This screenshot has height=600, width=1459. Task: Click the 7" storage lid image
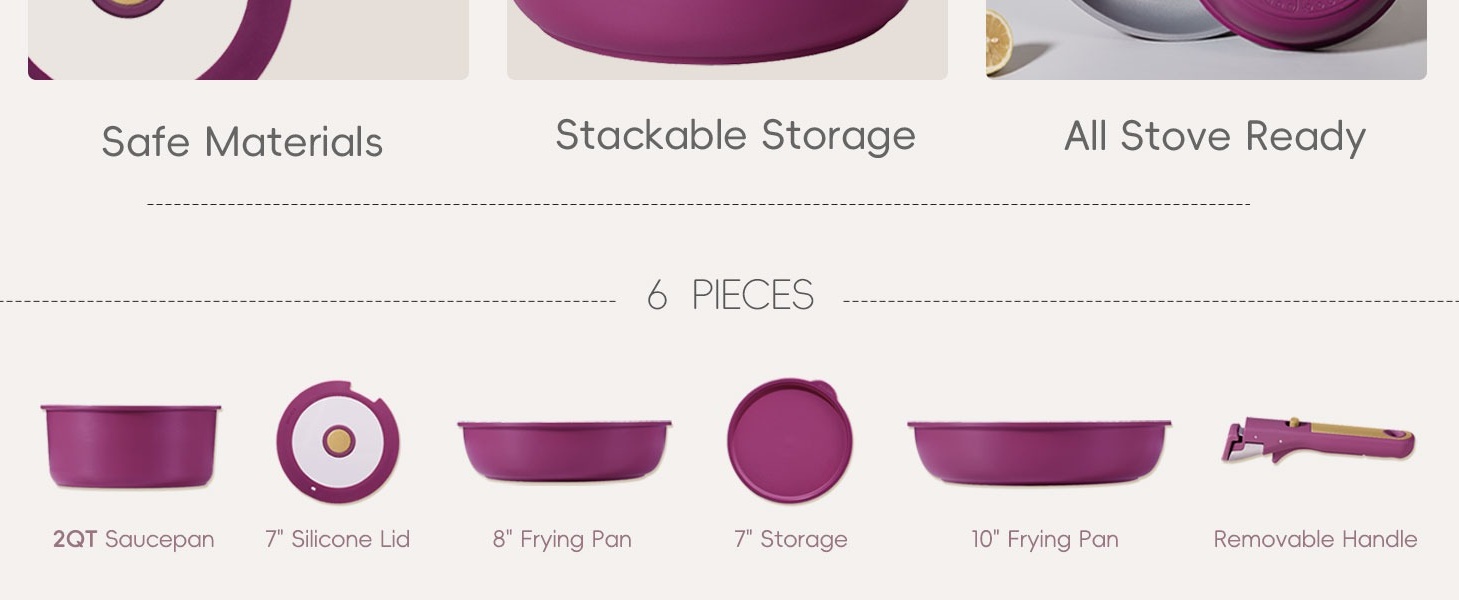tap(790, 440)
